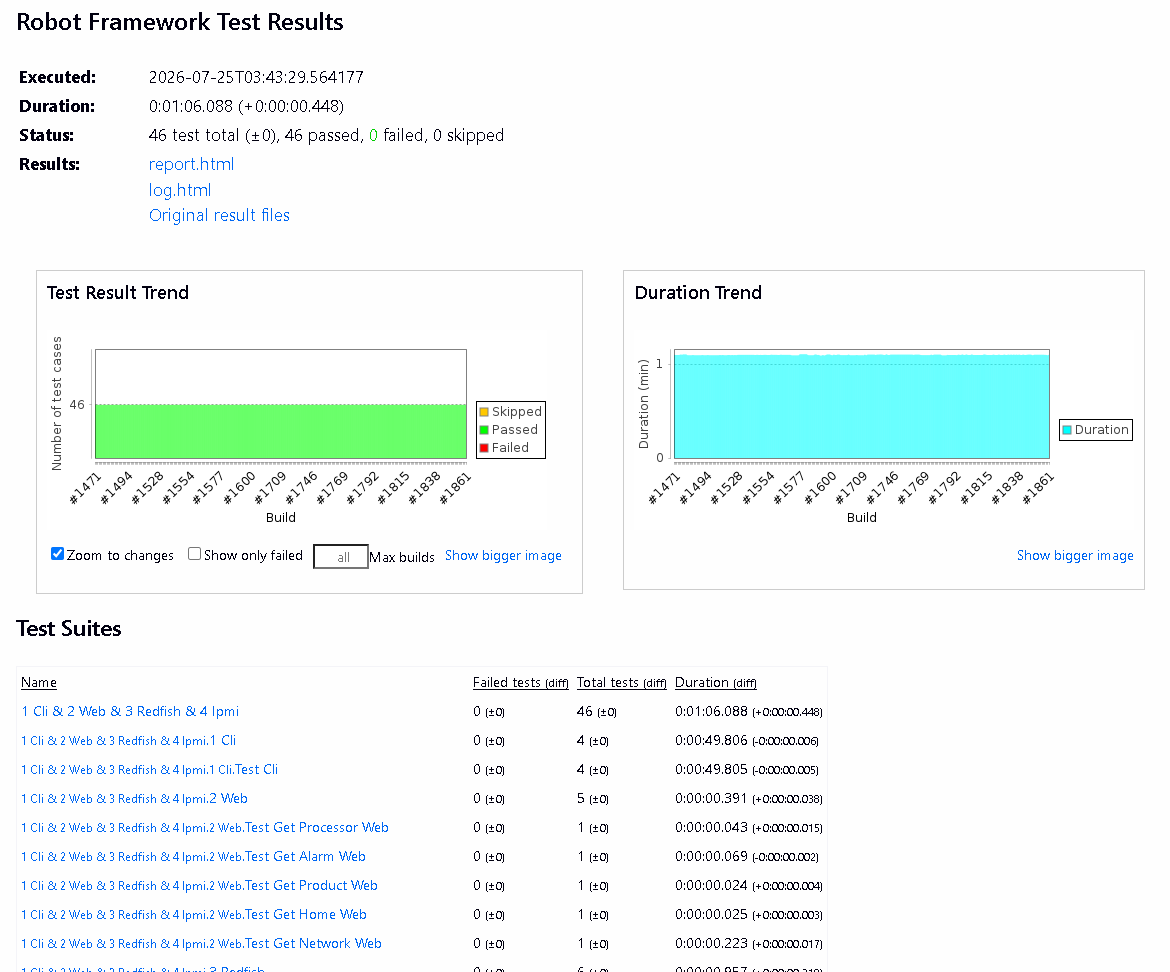Click the yellow Skipped legend swatch

(x=484, y=412)
